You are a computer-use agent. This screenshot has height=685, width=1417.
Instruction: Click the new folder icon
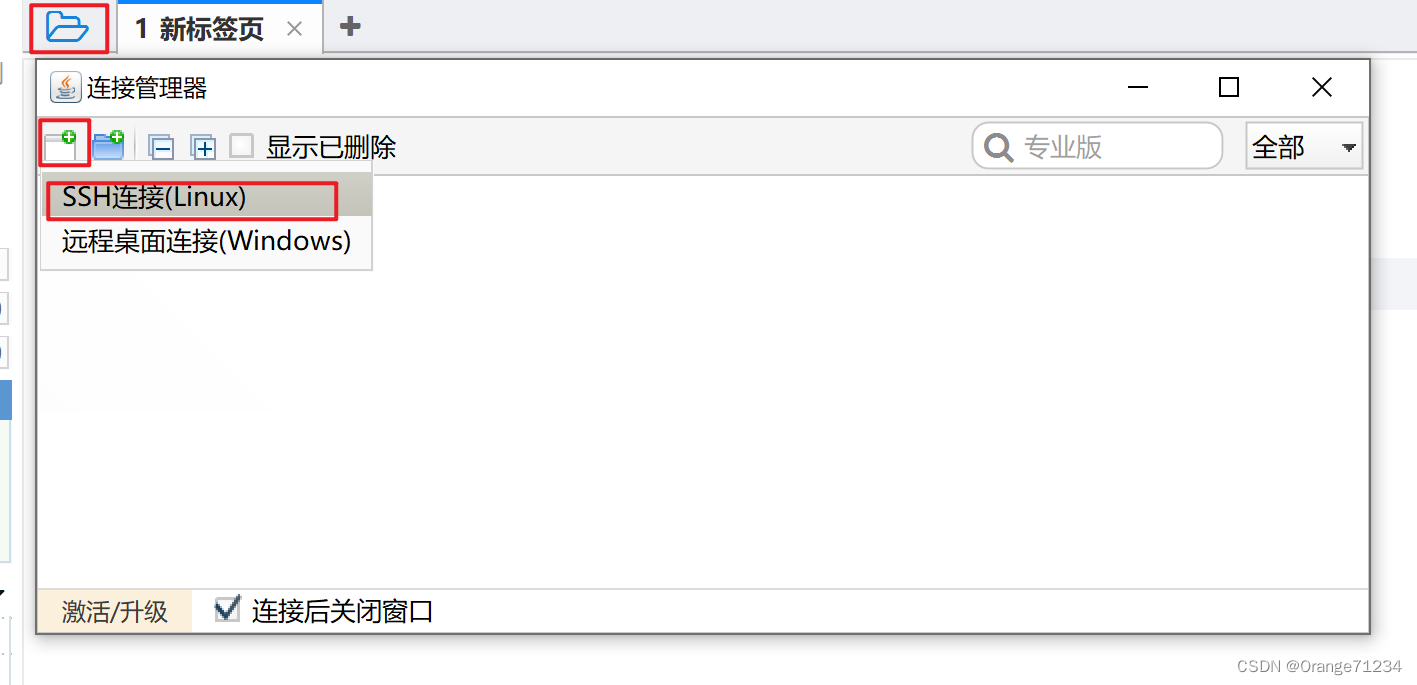point(108,145)
